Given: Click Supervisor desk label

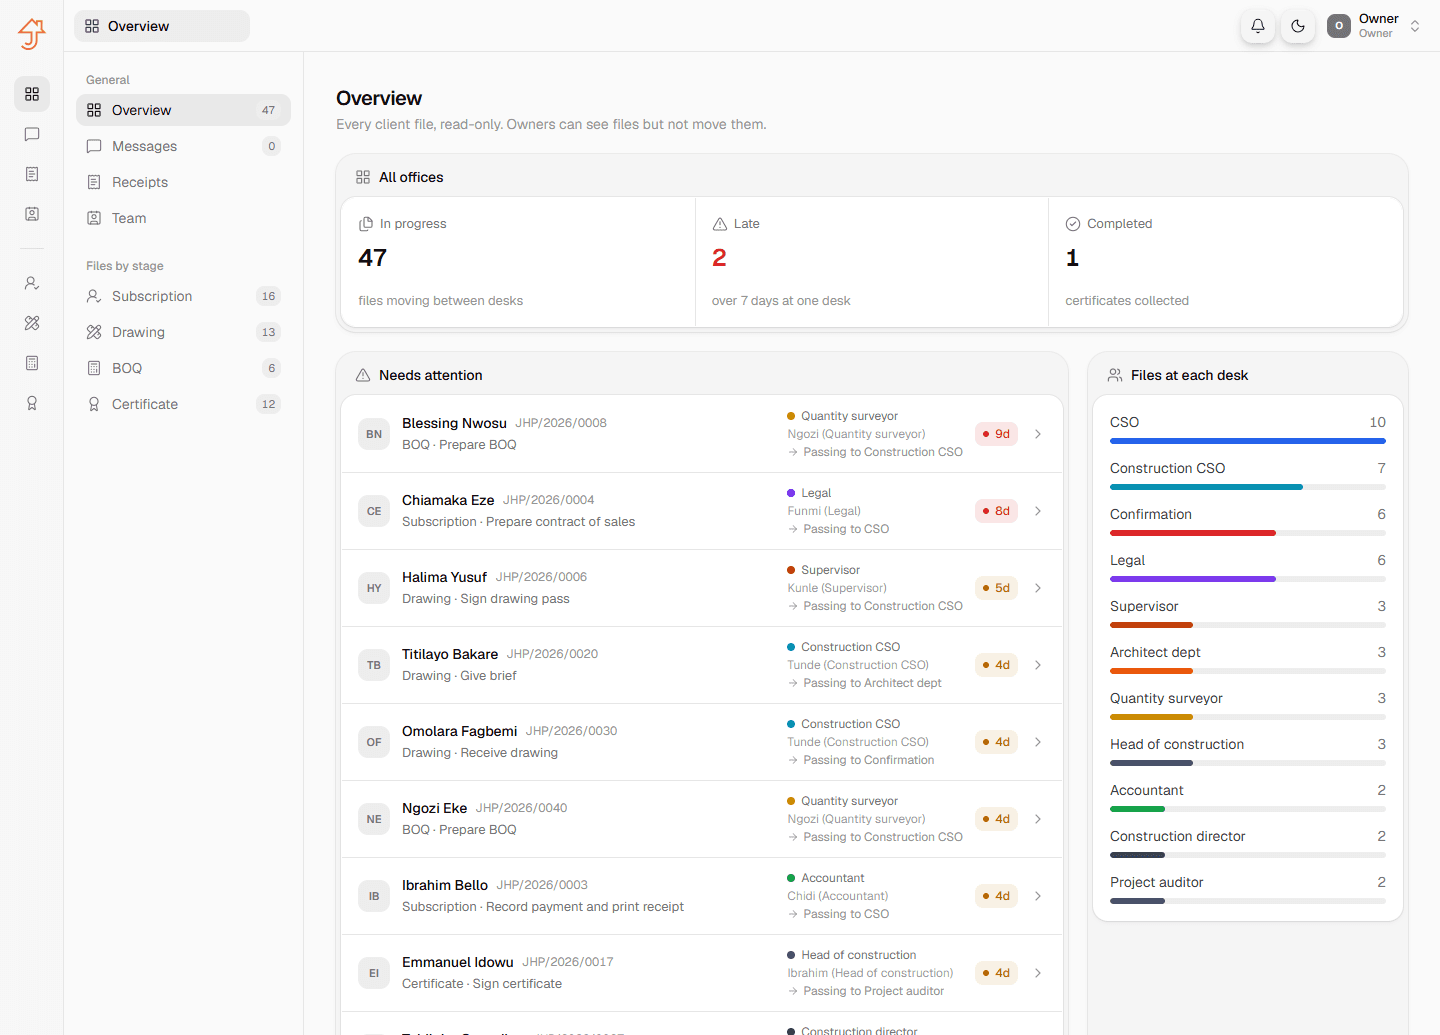Looking at the screenshot, I should click(1144, 606).
